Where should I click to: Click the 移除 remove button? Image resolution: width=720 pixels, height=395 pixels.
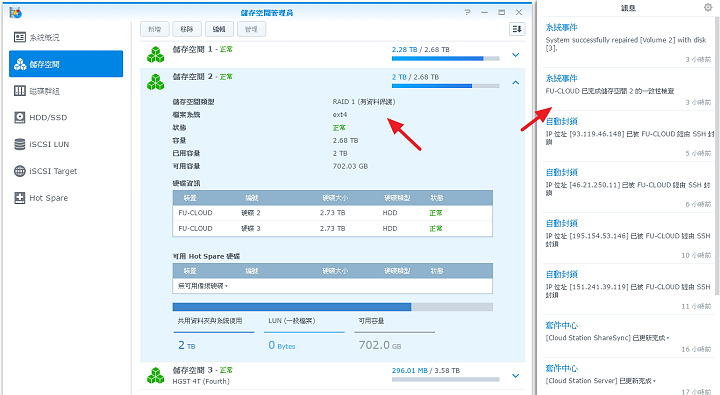[187, 29]
